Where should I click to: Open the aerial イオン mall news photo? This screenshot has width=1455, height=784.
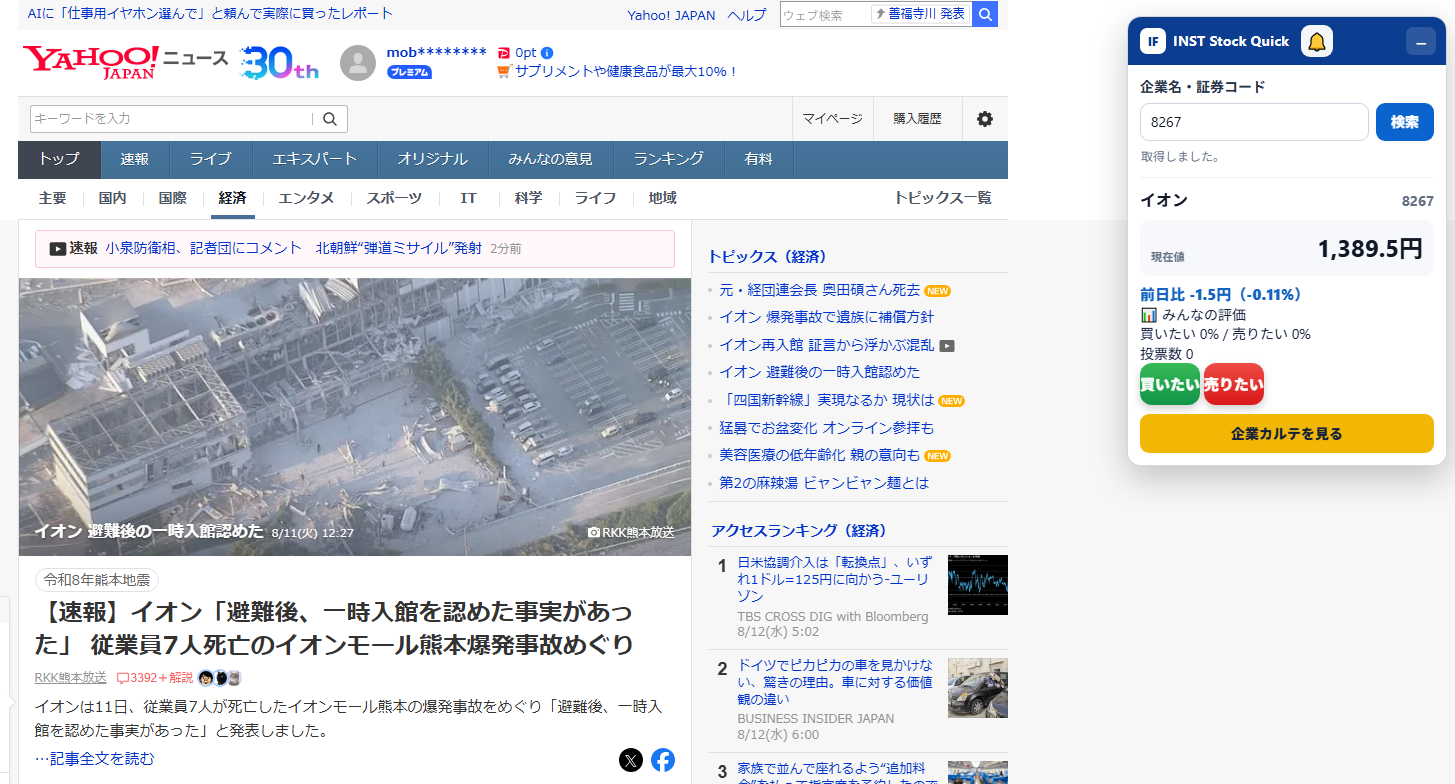355,417
